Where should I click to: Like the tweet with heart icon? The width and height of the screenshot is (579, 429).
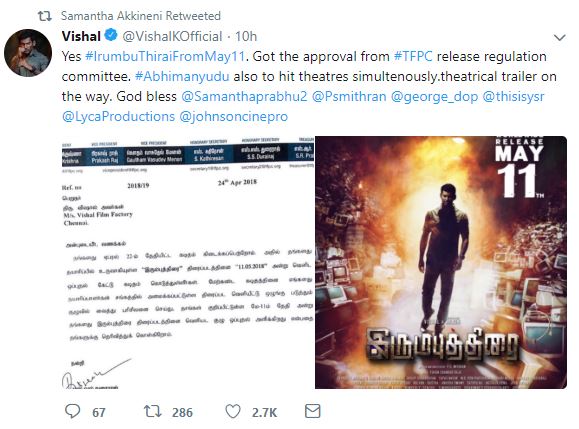tap(233, 411)
